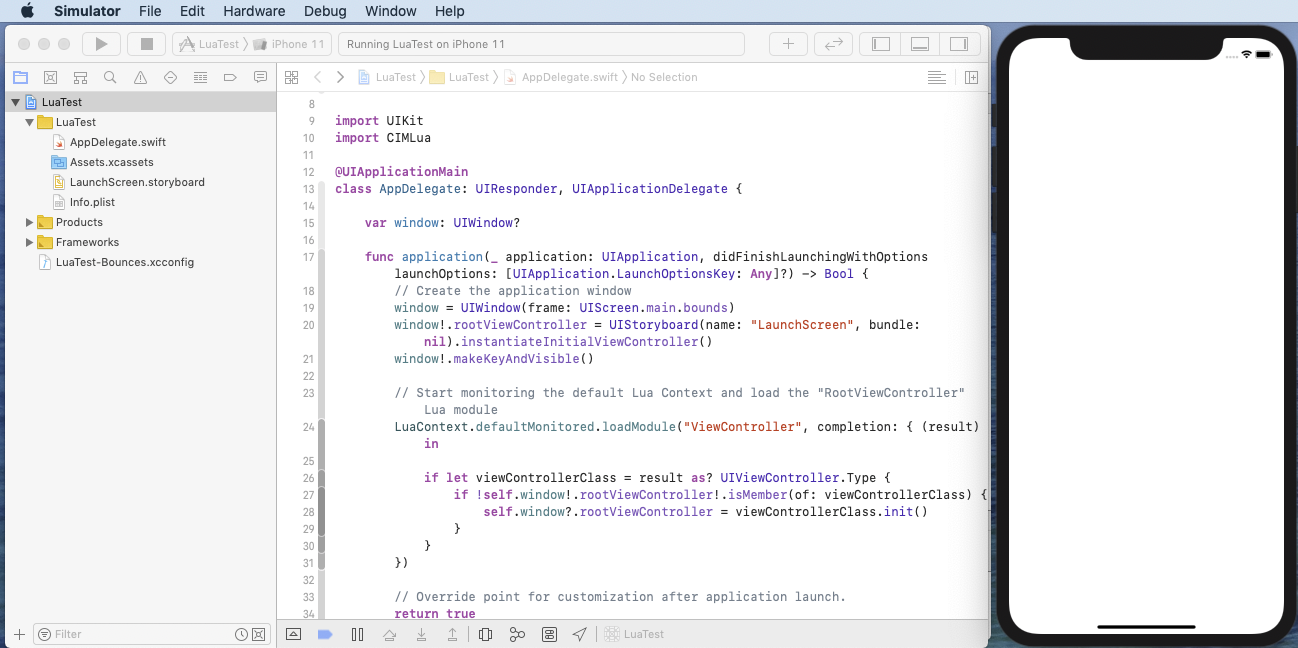Deactivate breakpoints blue tag
Image resolution: width=1298 pixels, height=648 pixels.
coord(324,634)
